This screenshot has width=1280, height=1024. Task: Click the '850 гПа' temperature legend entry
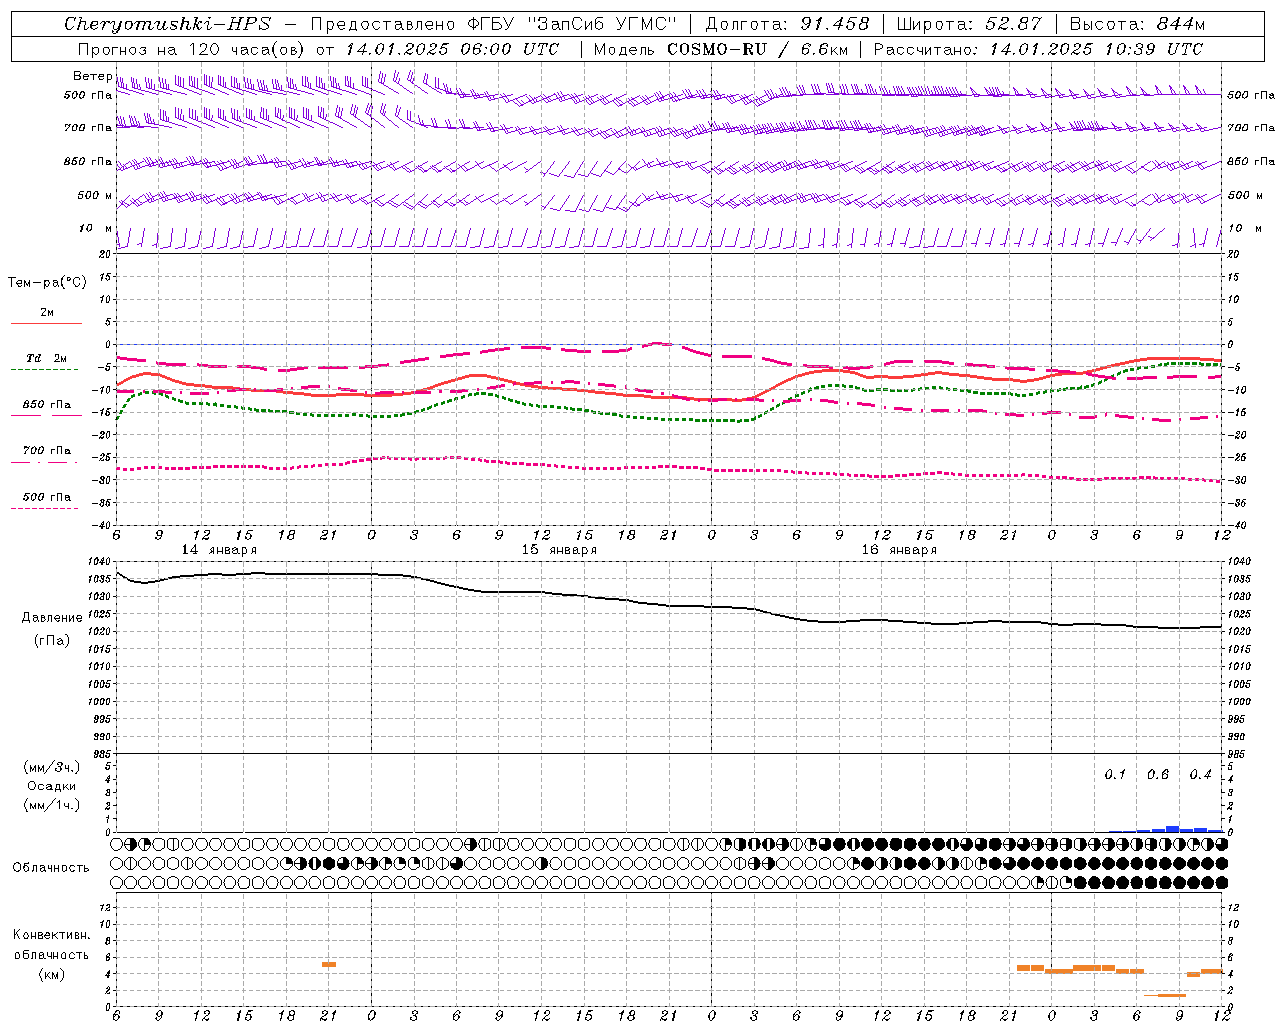(x=47, y=405)
